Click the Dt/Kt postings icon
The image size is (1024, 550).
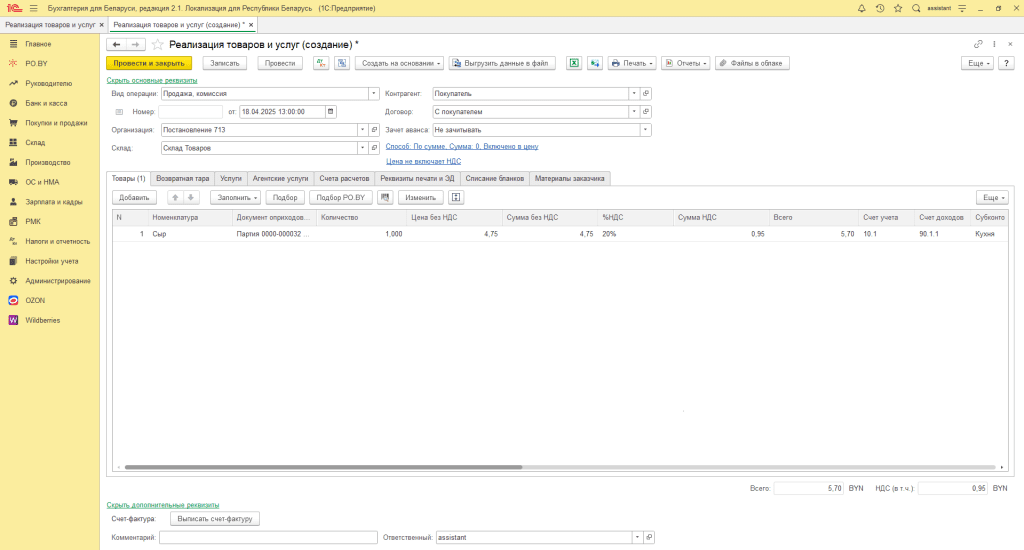(321, 63)
